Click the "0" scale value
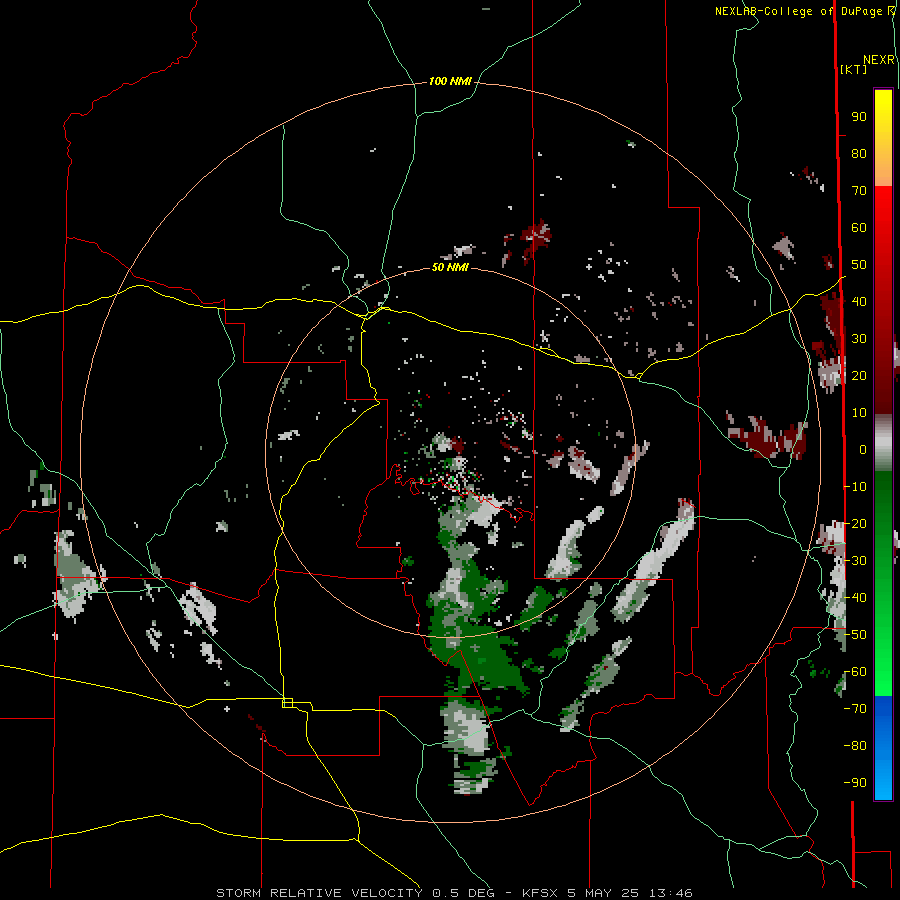The width and height of the screenshot is (900, 900). click(x=863, y=449)
